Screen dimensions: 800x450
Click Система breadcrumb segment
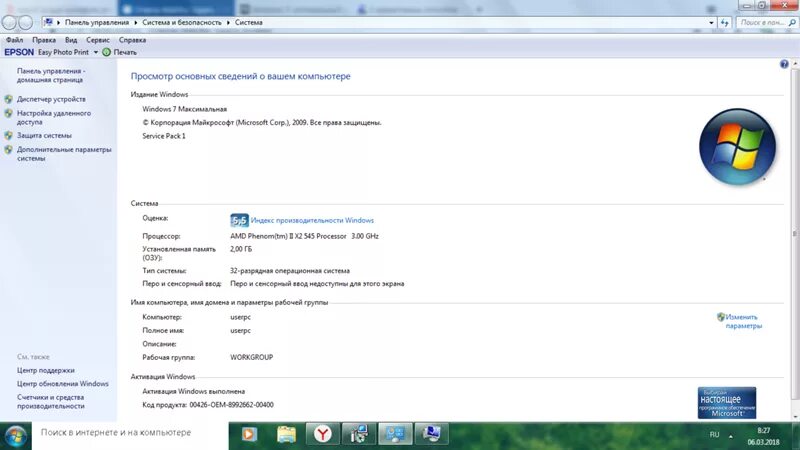point(248,22)
